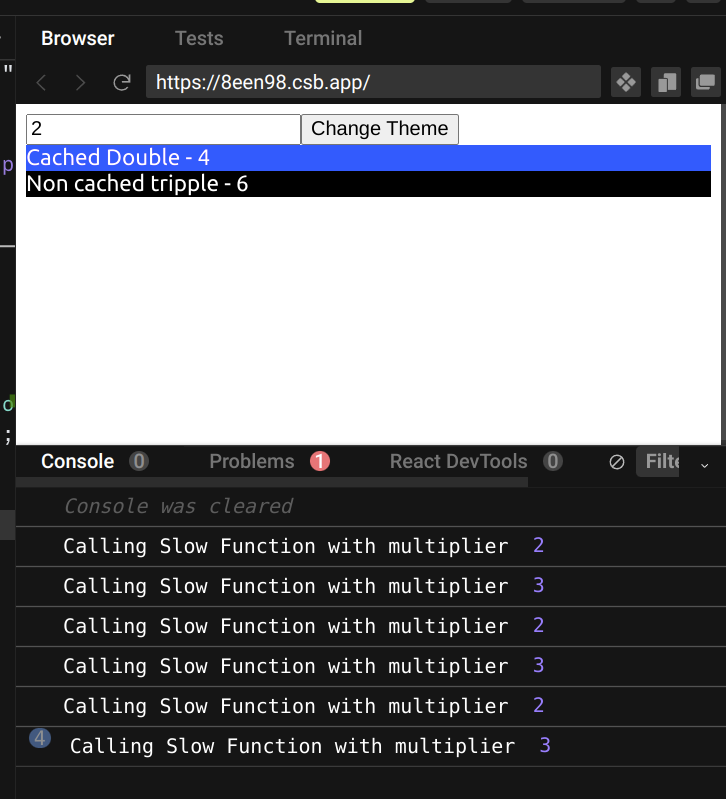Go forward in the preview browser
The image size is (726, 799).
(x=80, y=82)
